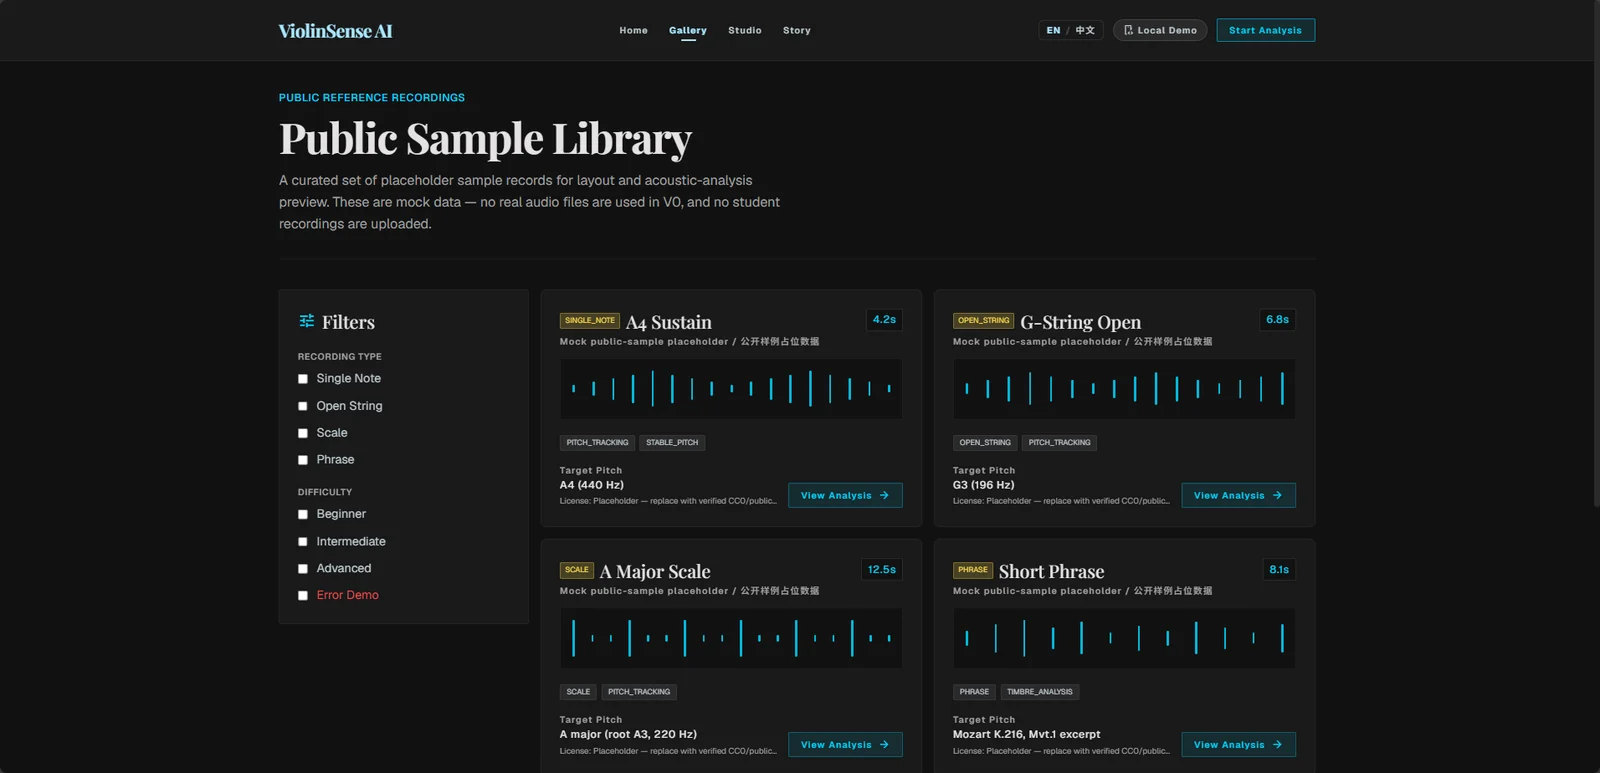Click the ViolinSense AI logo
Viewport: 1600px width, 773px height.
[335, 31]
